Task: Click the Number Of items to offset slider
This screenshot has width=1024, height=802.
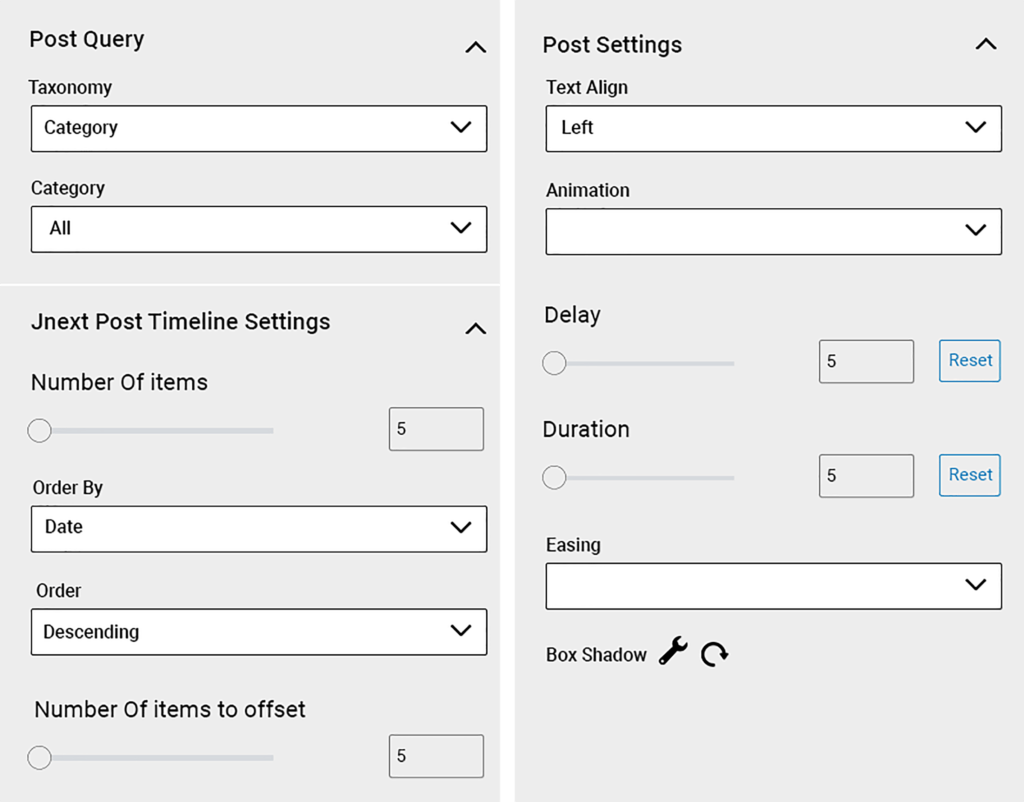Action: pos(150,758)
